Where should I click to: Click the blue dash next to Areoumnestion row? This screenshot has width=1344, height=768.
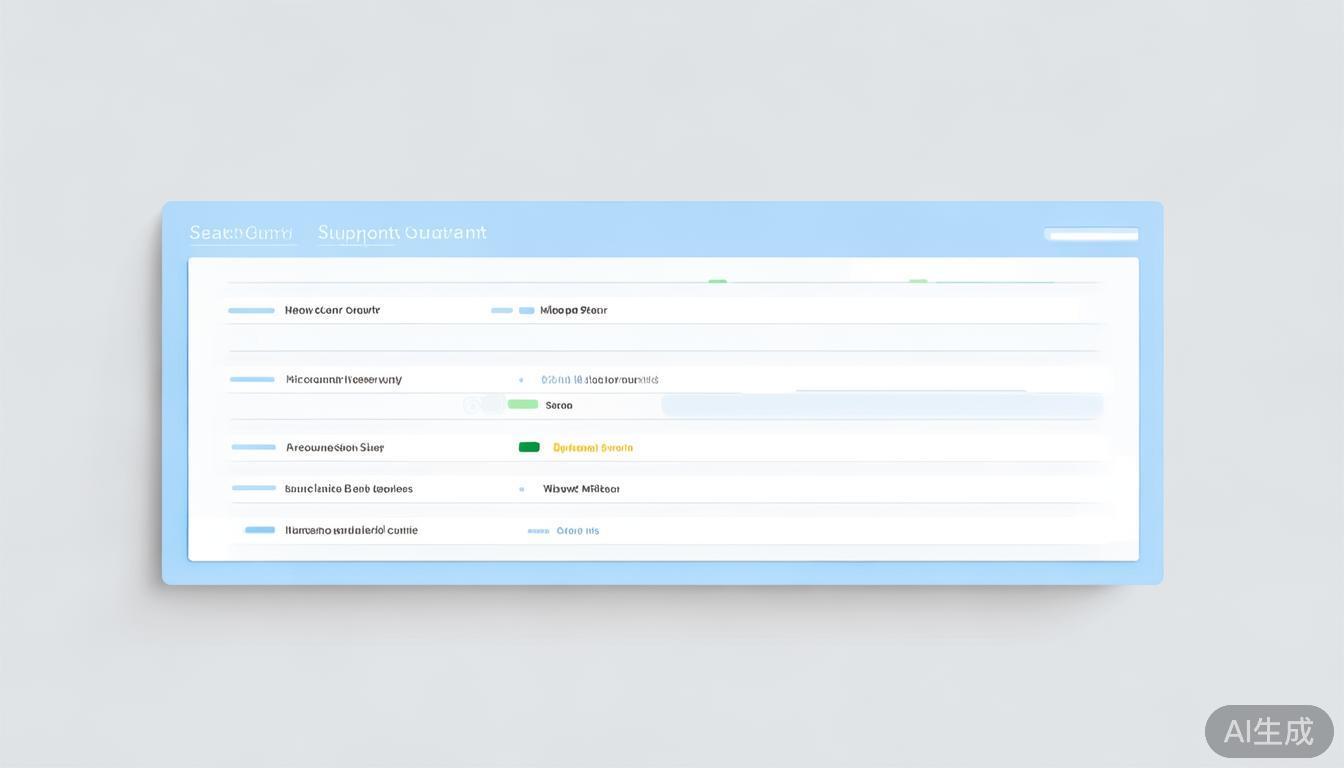tap(253, 447)
